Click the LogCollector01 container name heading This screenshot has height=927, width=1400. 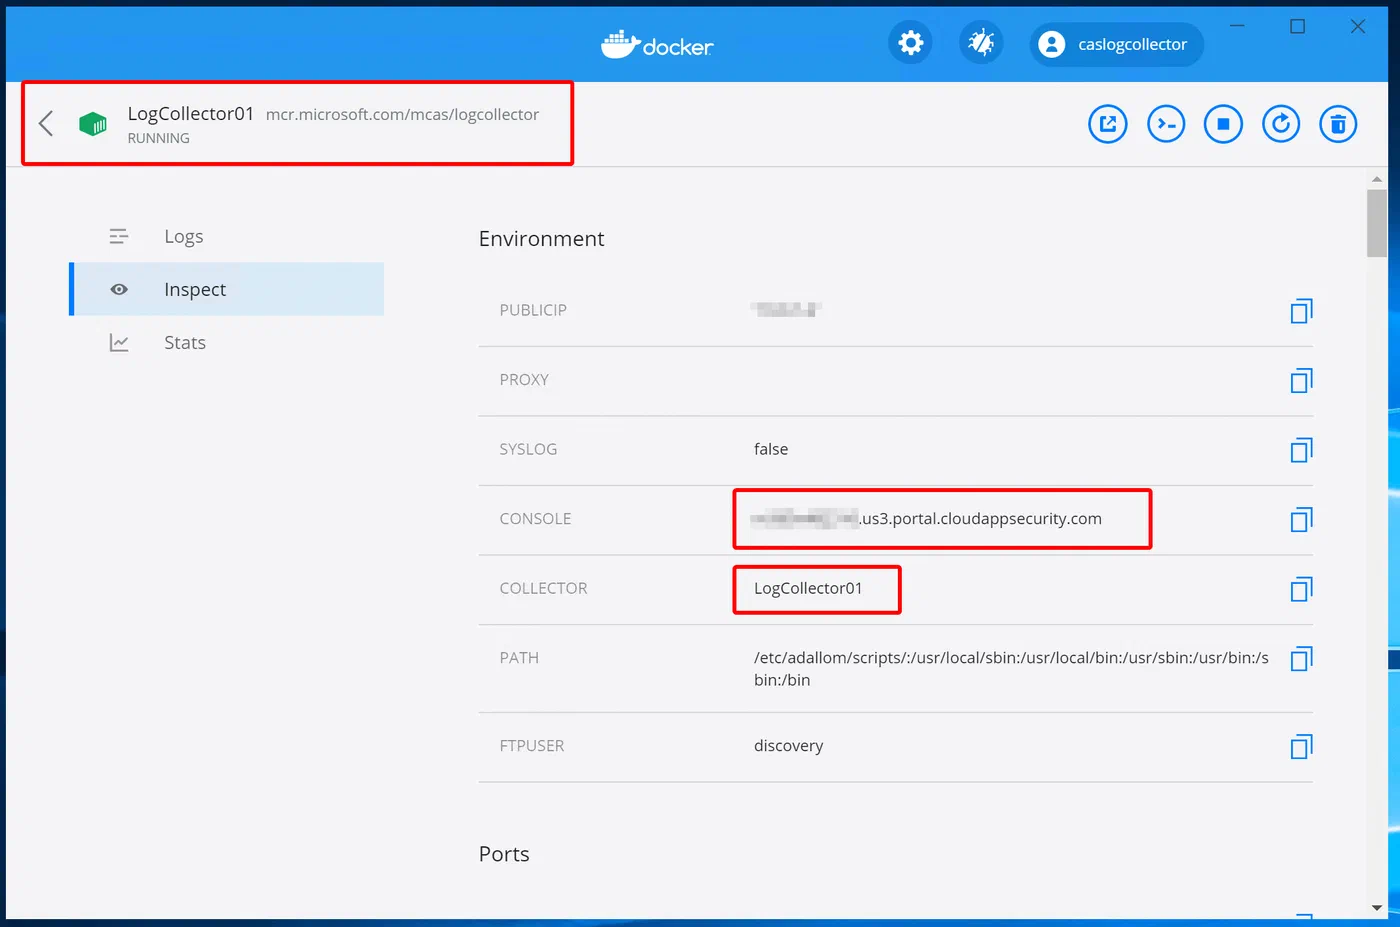191,114
